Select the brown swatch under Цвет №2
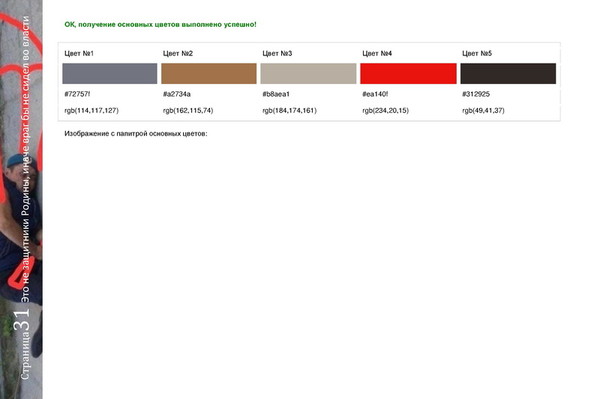The height and width of the screenshot is (399, 600). click(x=209, y=73)
